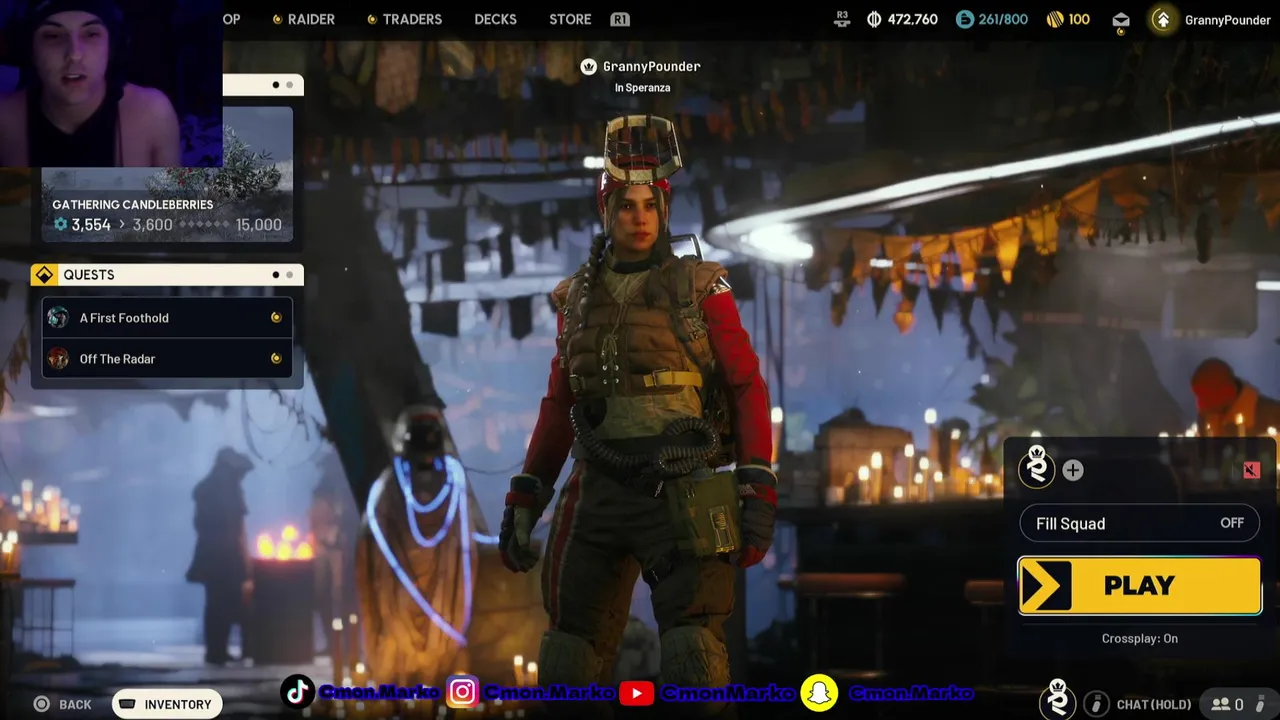Open the mail inbox envelope icon
Screen dimensions: 1280x720
click(x=1121, y=20)
